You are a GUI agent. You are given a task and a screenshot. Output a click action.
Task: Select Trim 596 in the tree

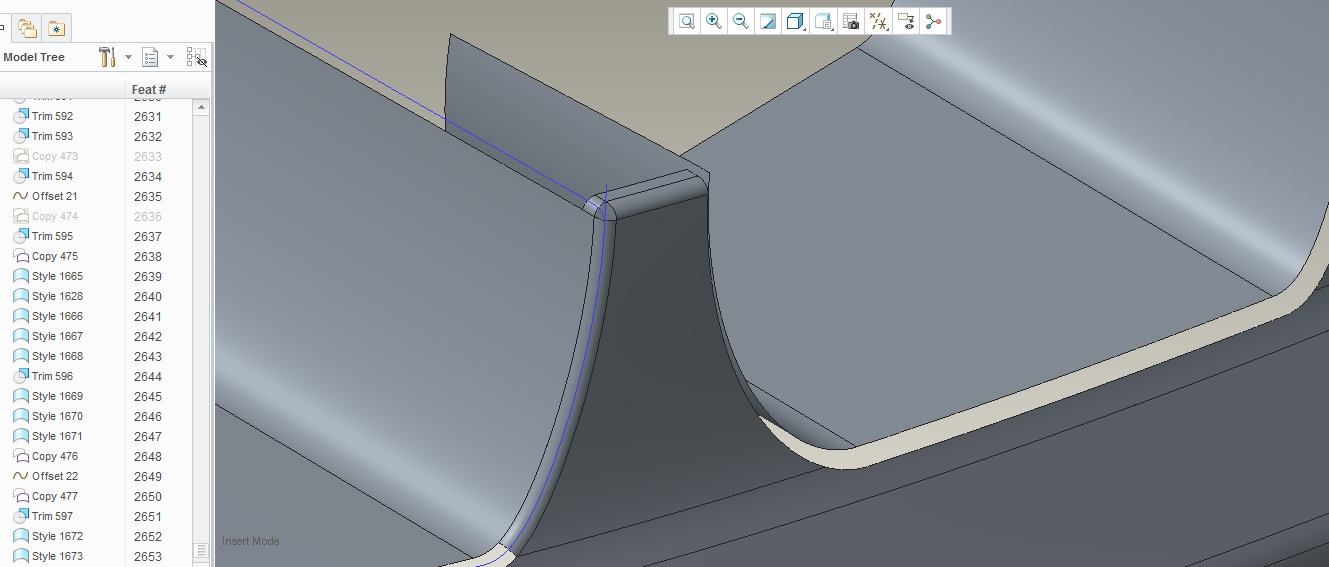[x=52, y=376]
